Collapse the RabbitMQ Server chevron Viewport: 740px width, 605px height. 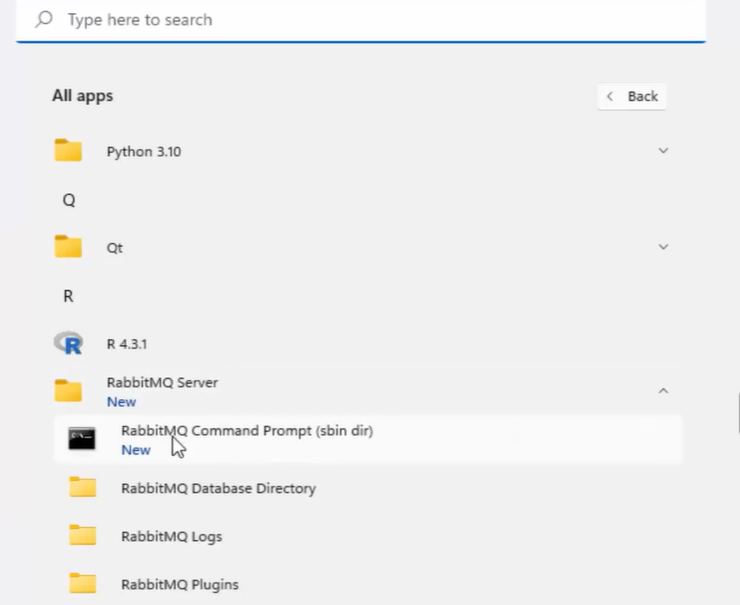pos(663,391)
